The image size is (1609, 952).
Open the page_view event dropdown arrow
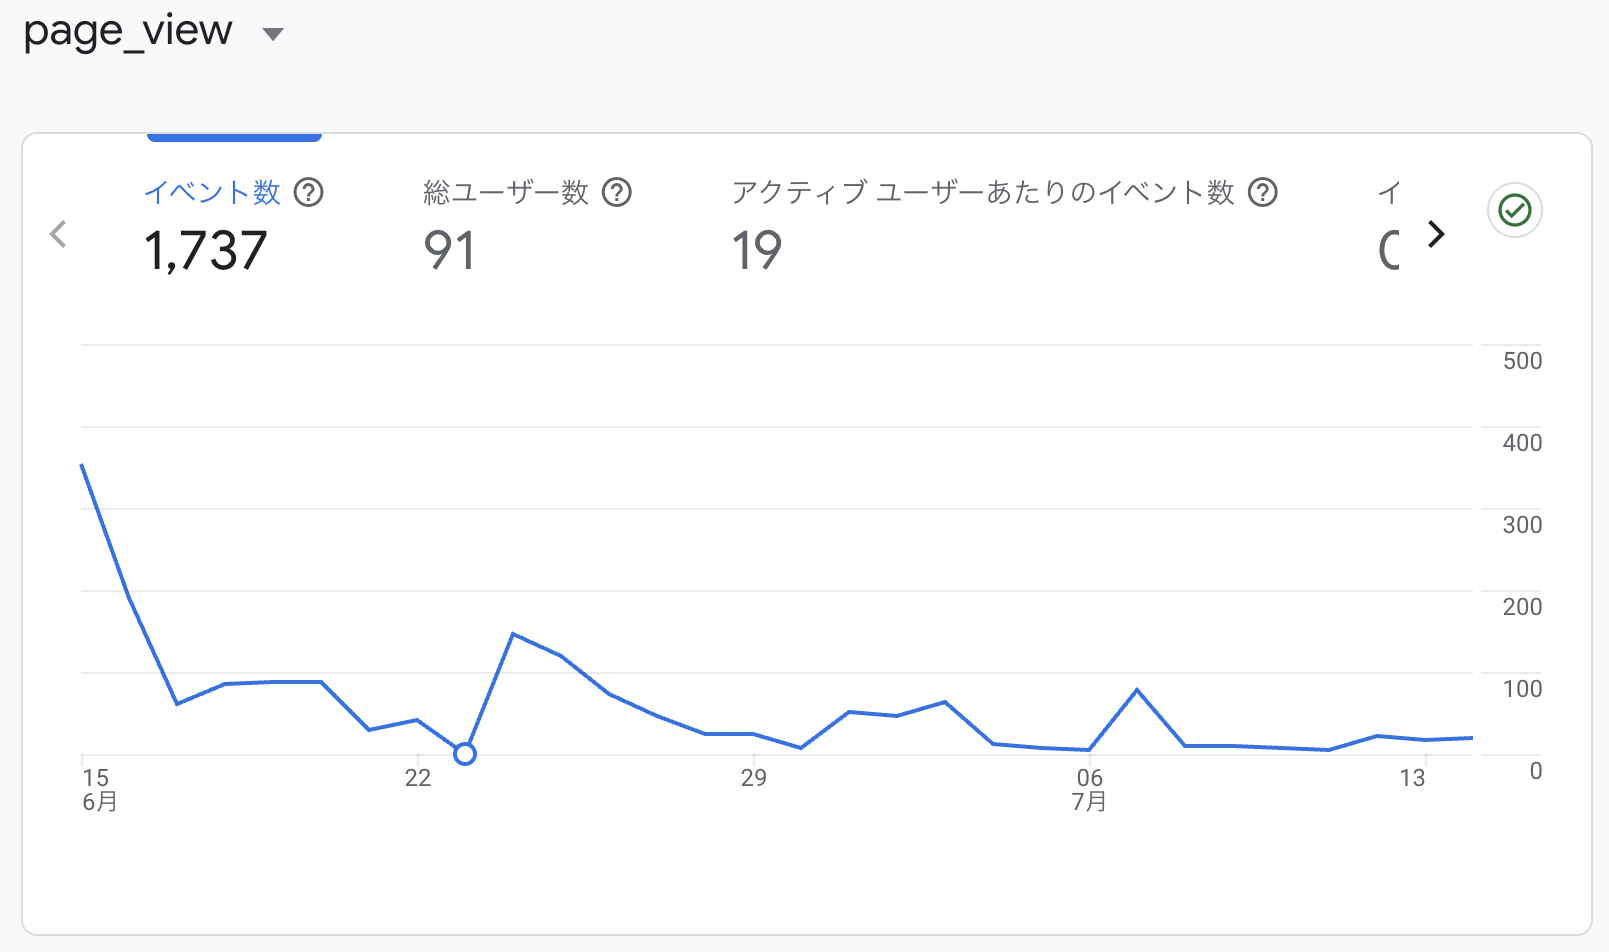pyautogui.click(x=272, y=34)
